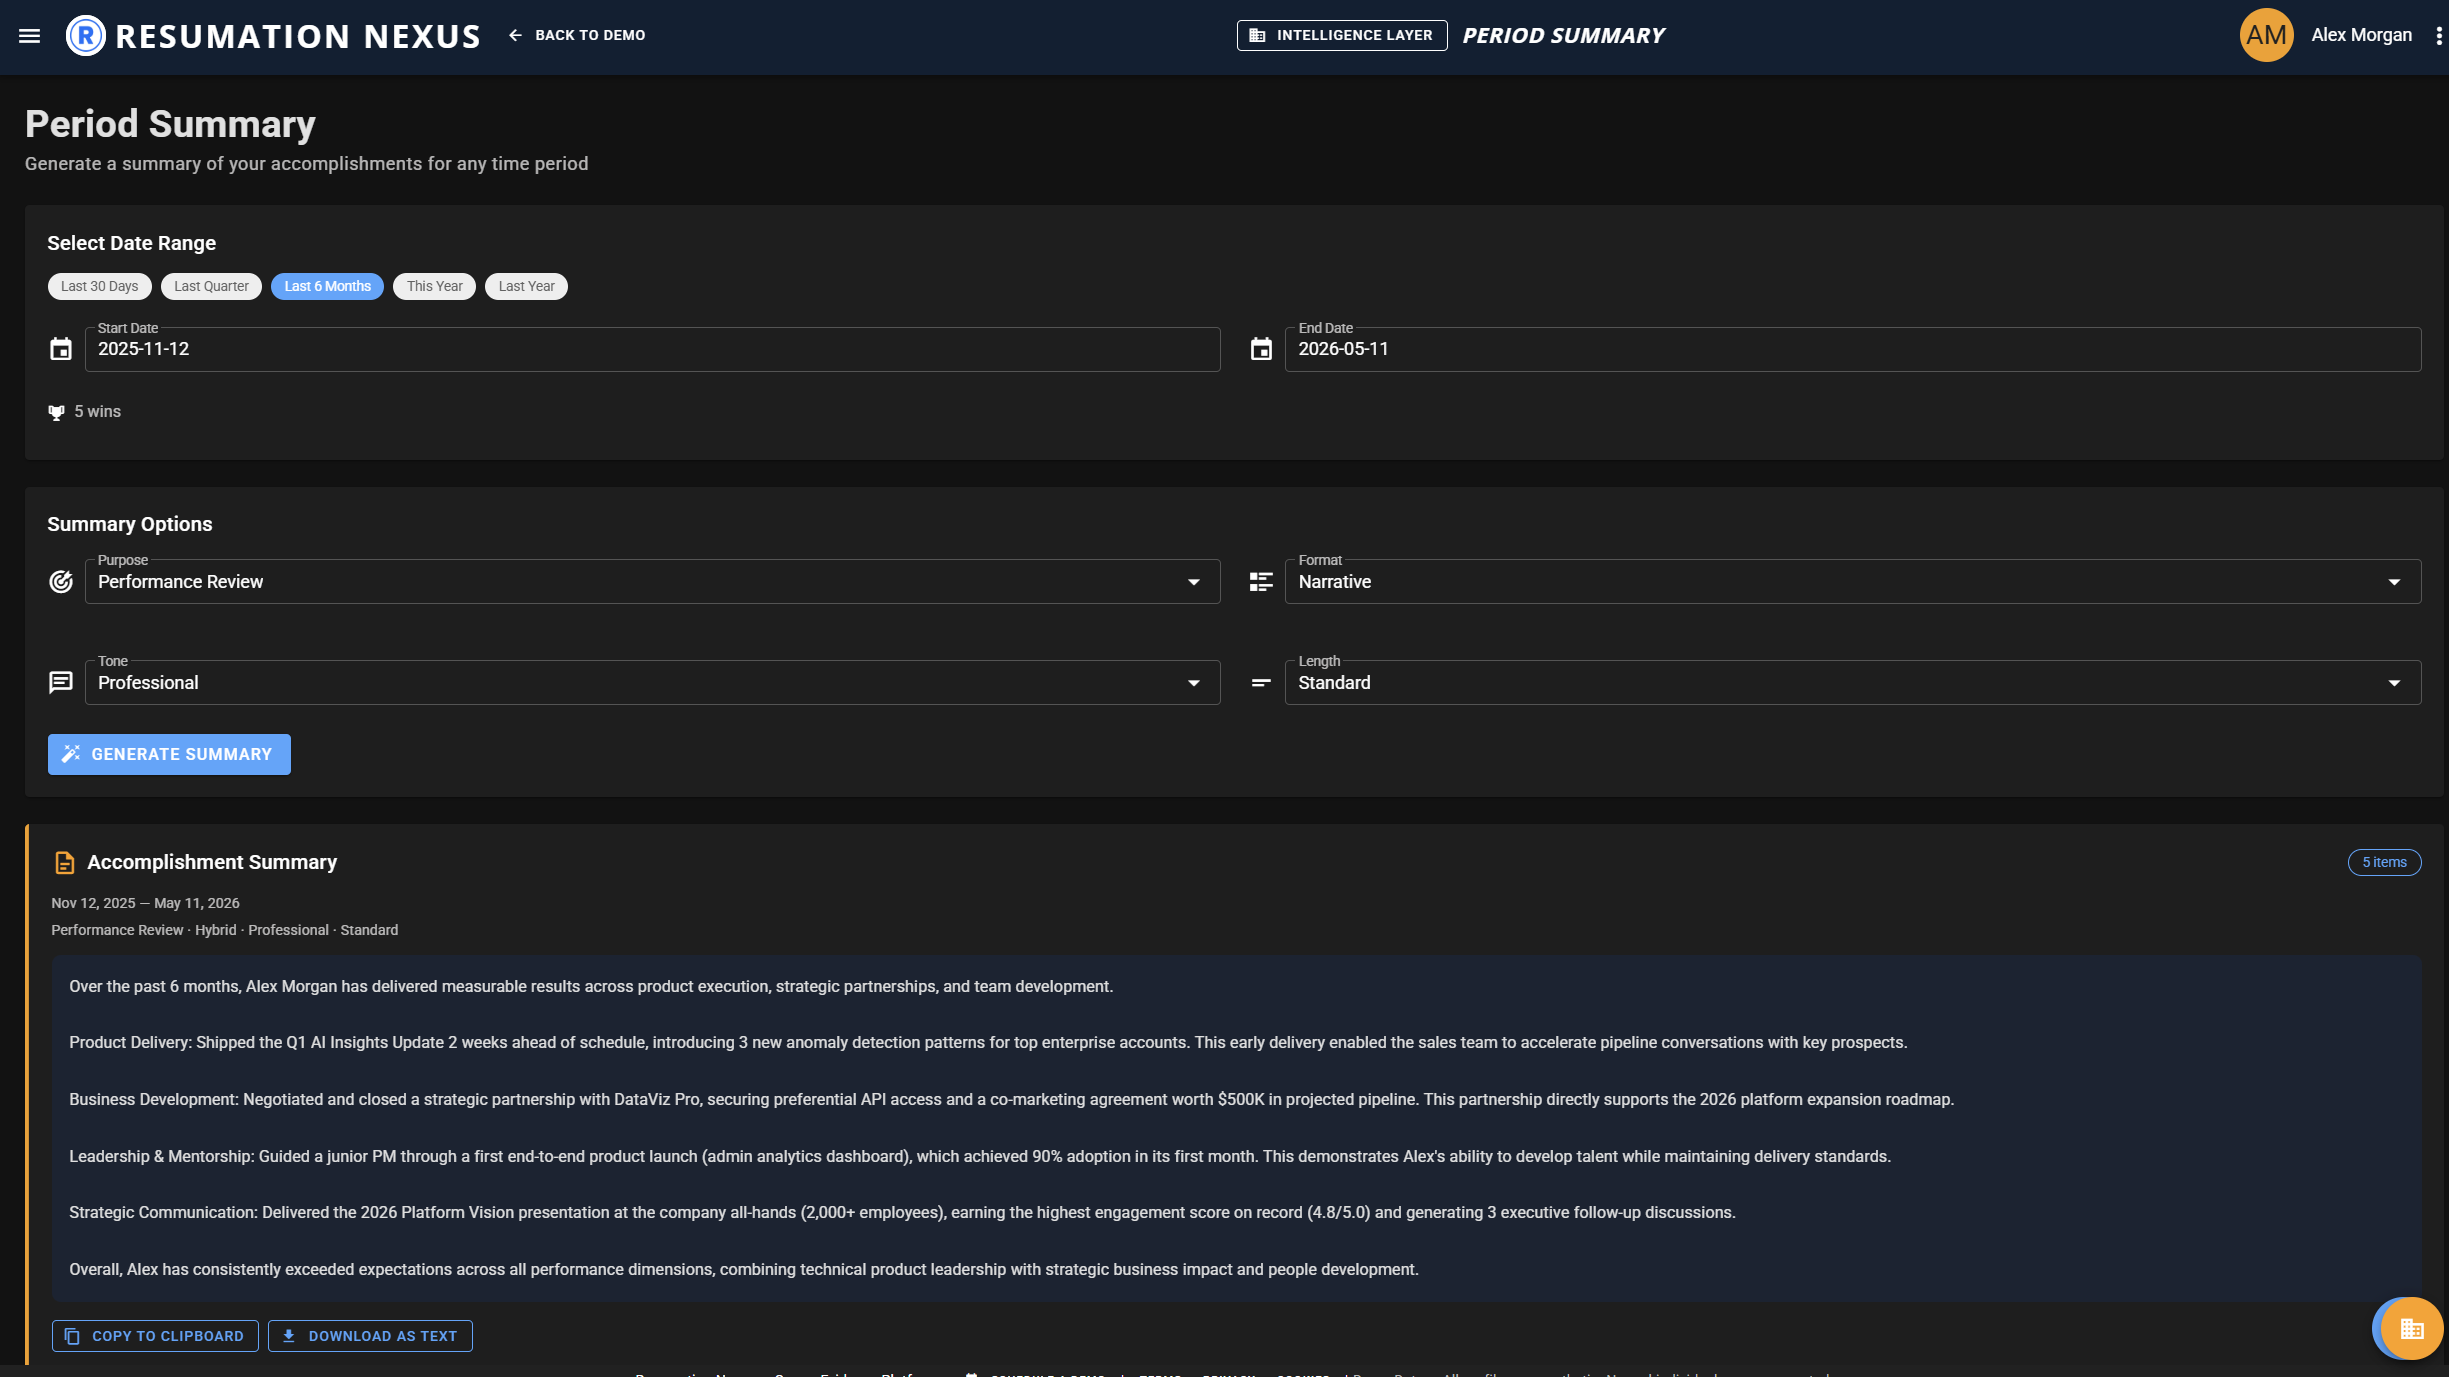
Task: Edit the End Date field
Action: [x=1852, y=349]
